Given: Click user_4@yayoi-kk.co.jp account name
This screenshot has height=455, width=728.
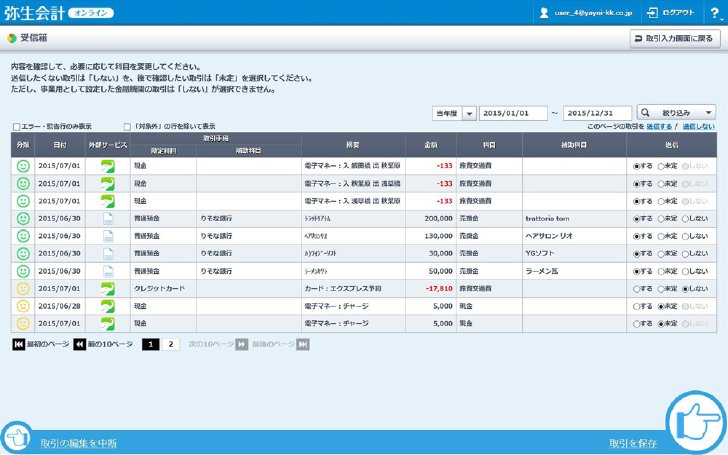Looking at the screenshot, I should click(x=593, y=13).
